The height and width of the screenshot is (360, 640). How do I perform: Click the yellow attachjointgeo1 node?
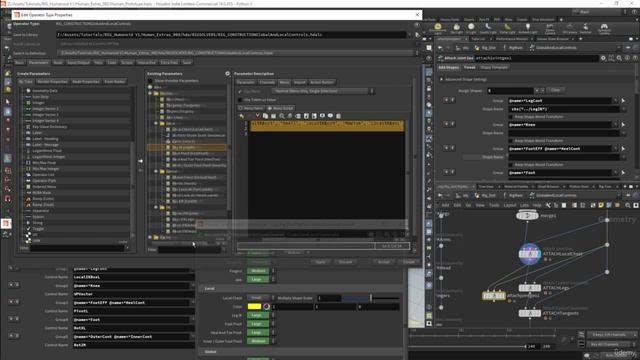pyautogui.click(x=494, y=296)
